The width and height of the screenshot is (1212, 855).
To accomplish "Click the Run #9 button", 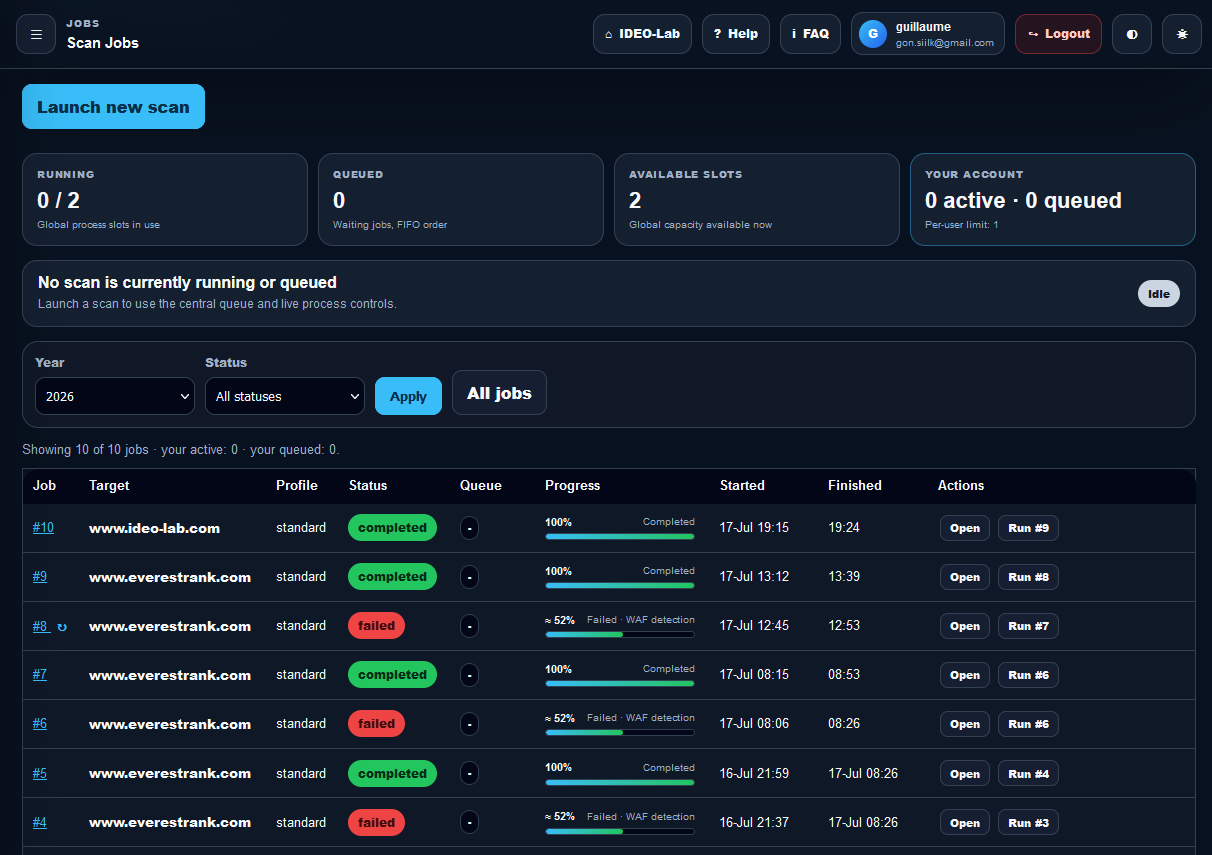I will coord(1028,528).
